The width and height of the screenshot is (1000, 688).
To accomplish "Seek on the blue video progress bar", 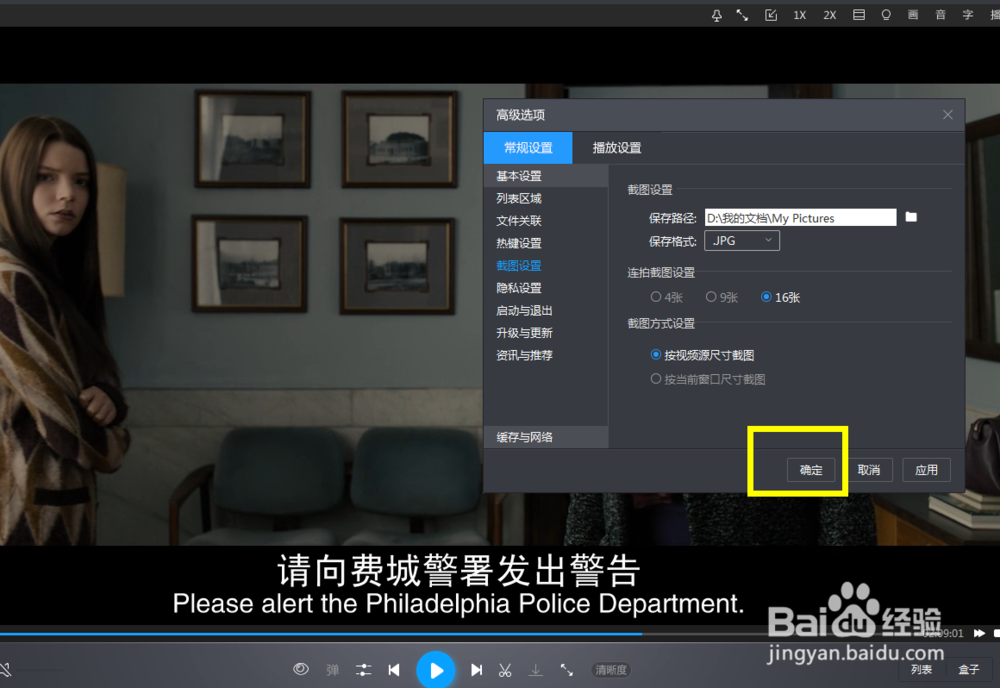I will 320,634.
